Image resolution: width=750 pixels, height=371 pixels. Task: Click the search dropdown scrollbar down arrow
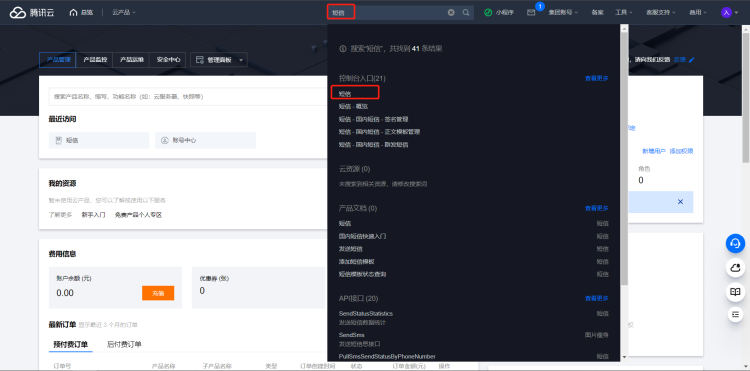(x=624, y=357)
